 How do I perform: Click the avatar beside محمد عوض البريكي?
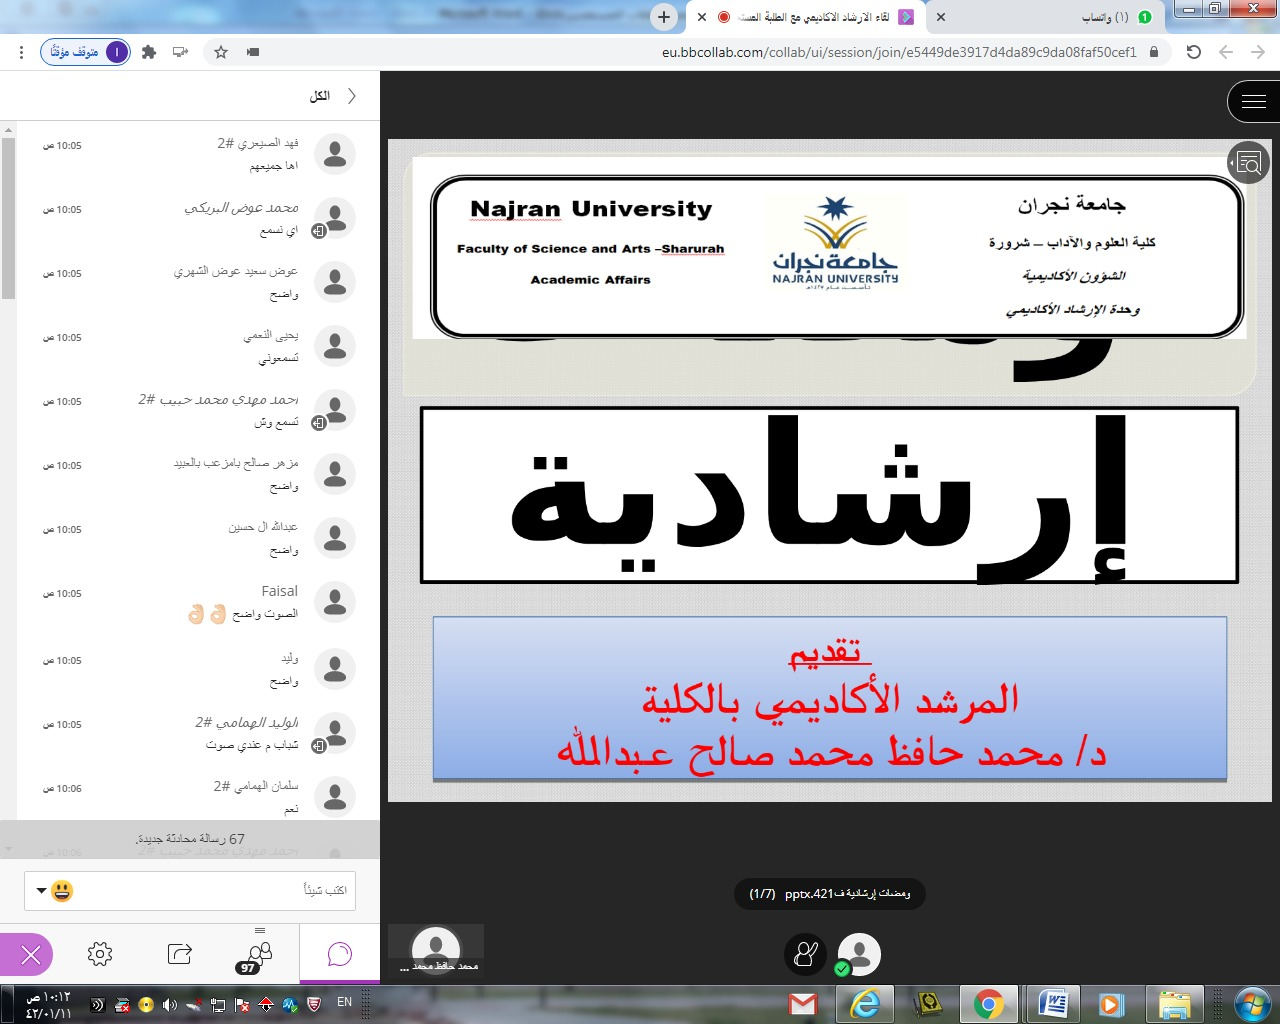pos(335,218)
